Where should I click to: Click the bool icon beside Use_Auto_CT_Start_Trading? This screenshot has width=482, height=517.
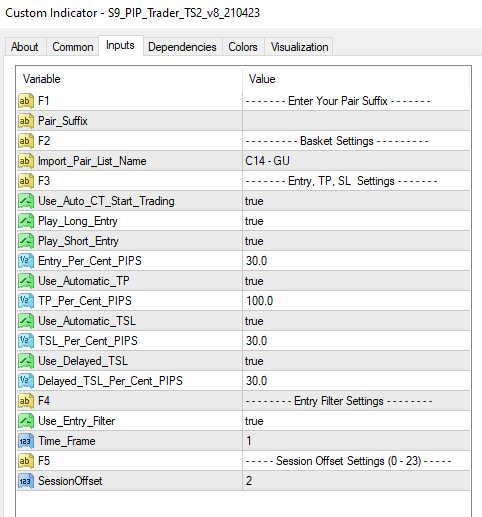pyautogui.click(x=26, y=201)
